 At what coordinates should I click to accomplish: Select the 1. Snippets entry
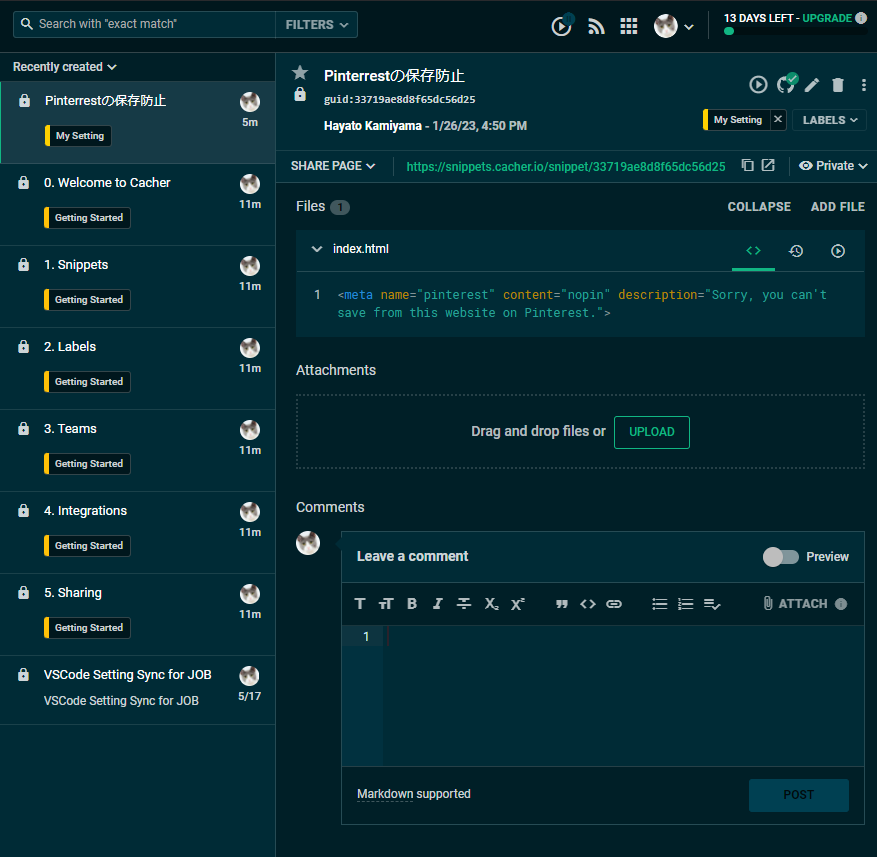pyautogui.click(x=138, y=286)
